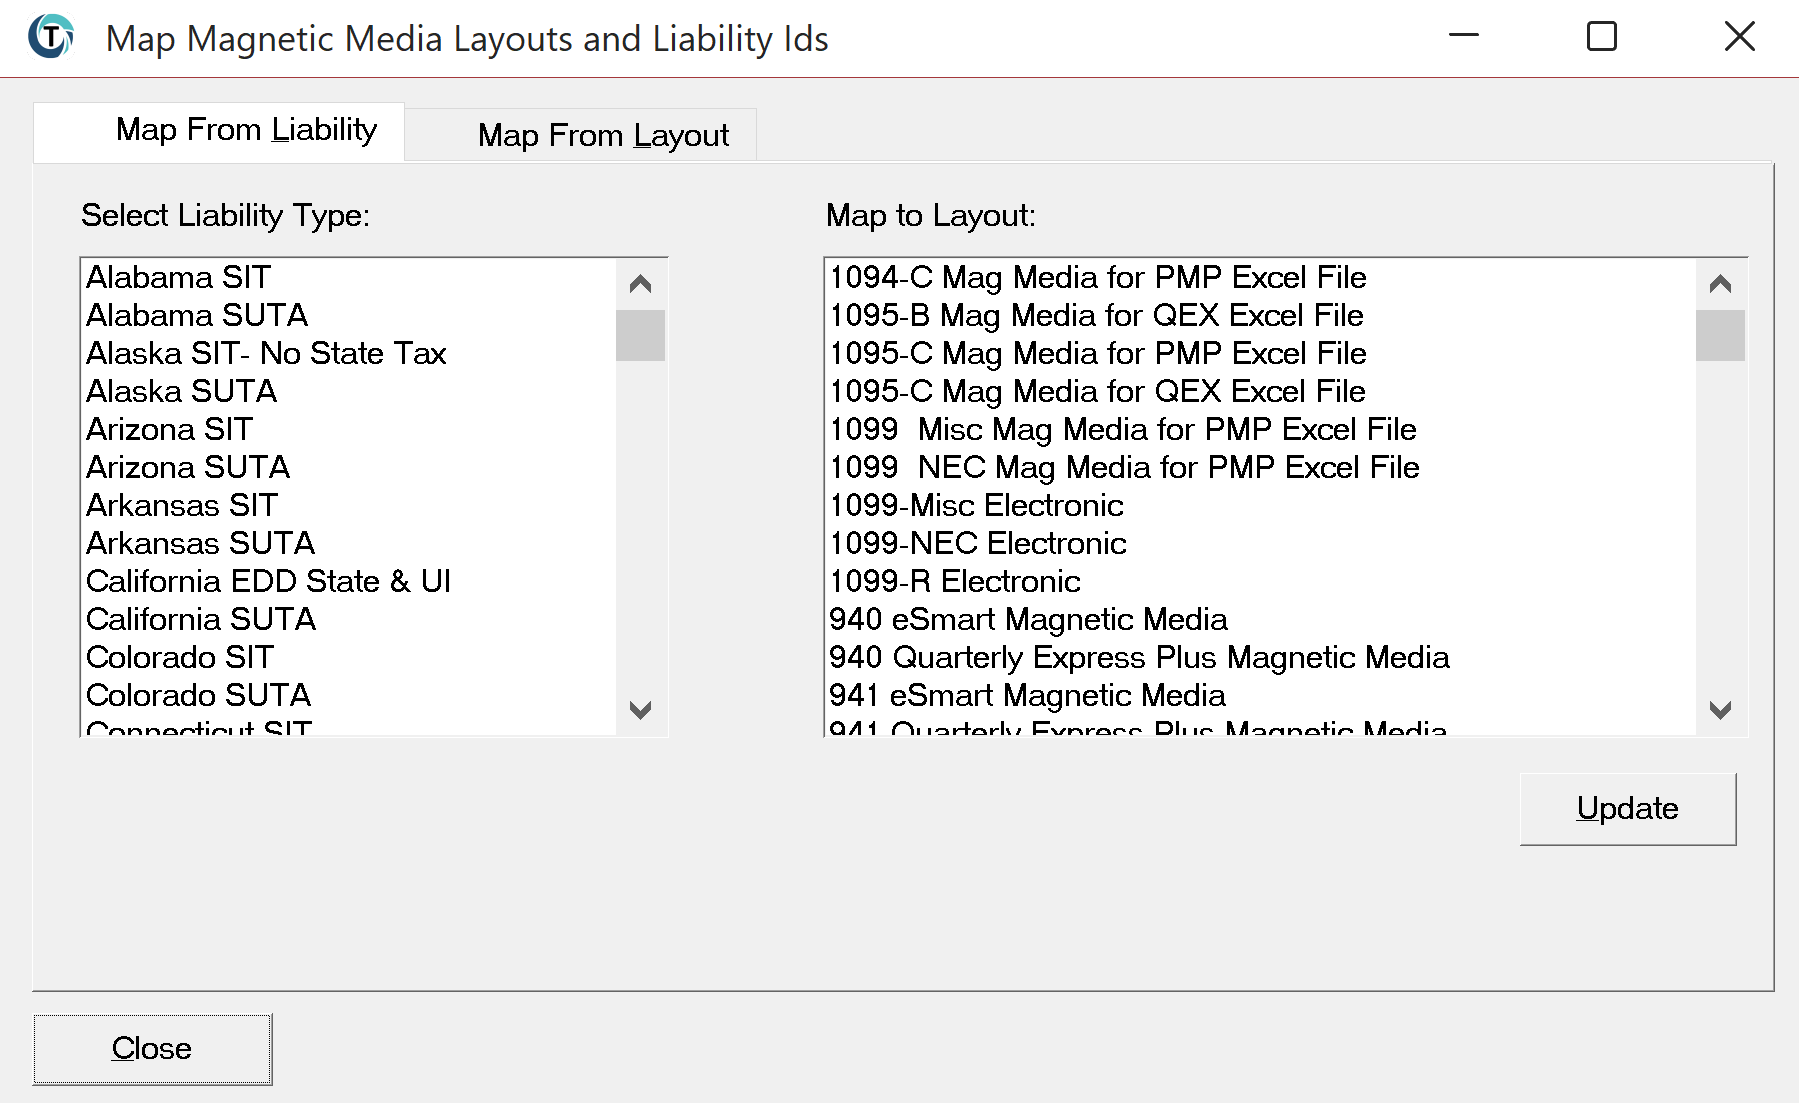
Task: Select 1099-NEC Electronic layout
Action: 977,543
